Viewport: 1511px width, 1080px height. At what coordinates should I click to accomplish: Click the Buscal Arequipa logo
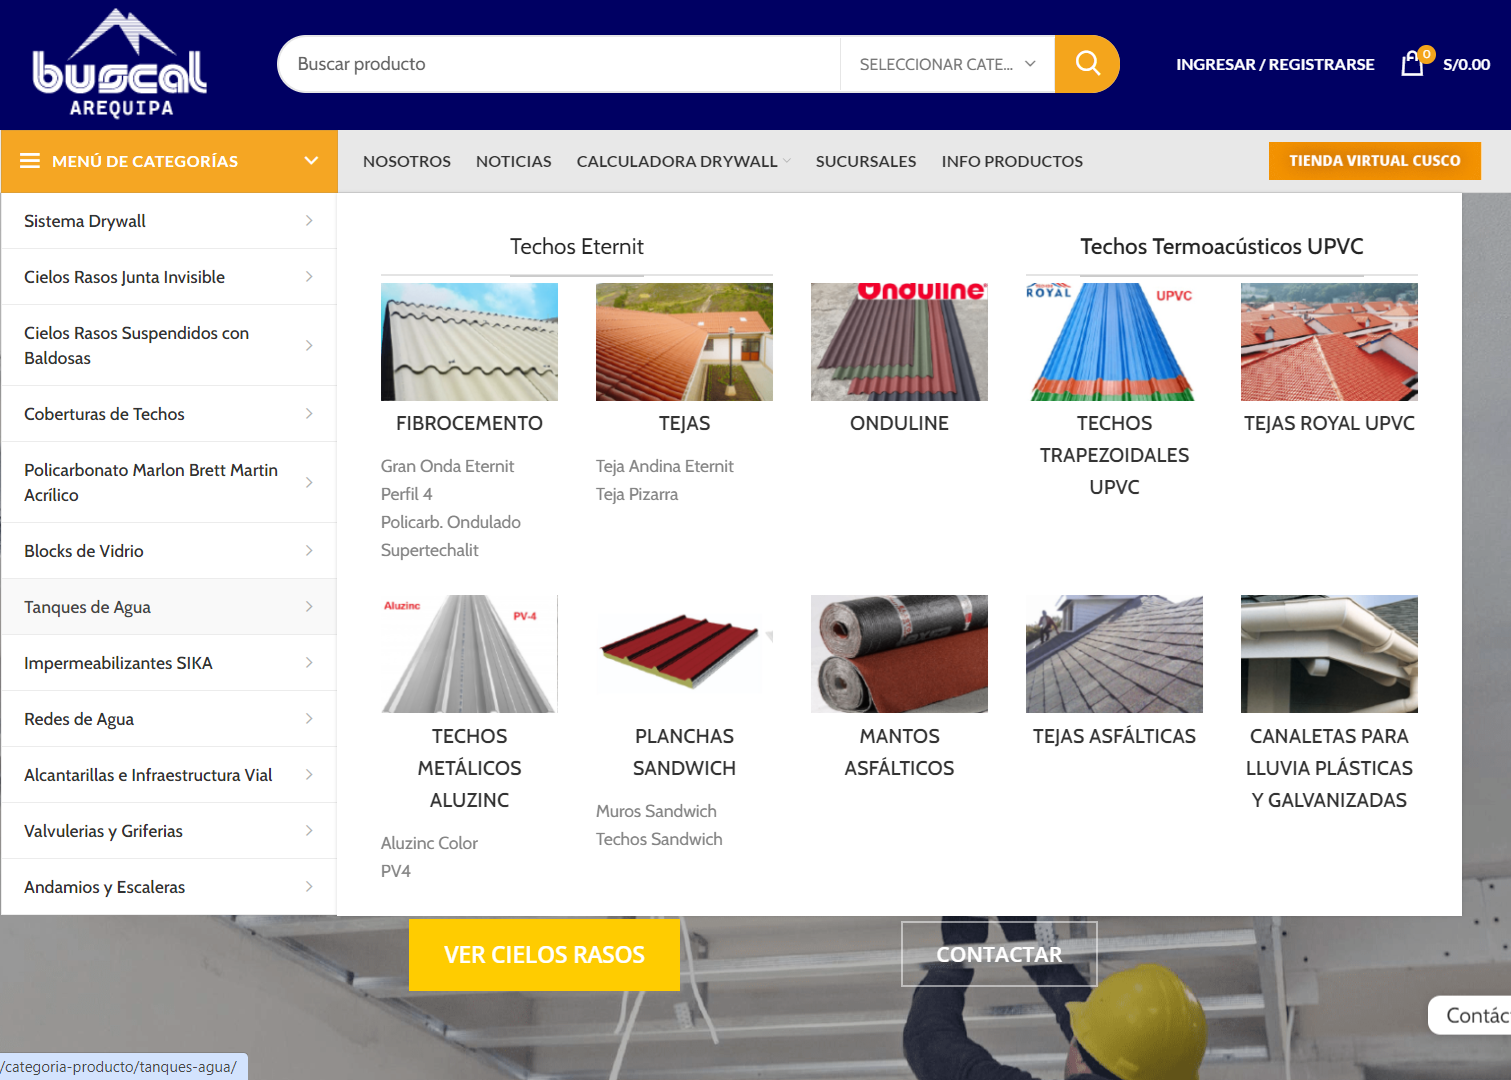point(120,64)
